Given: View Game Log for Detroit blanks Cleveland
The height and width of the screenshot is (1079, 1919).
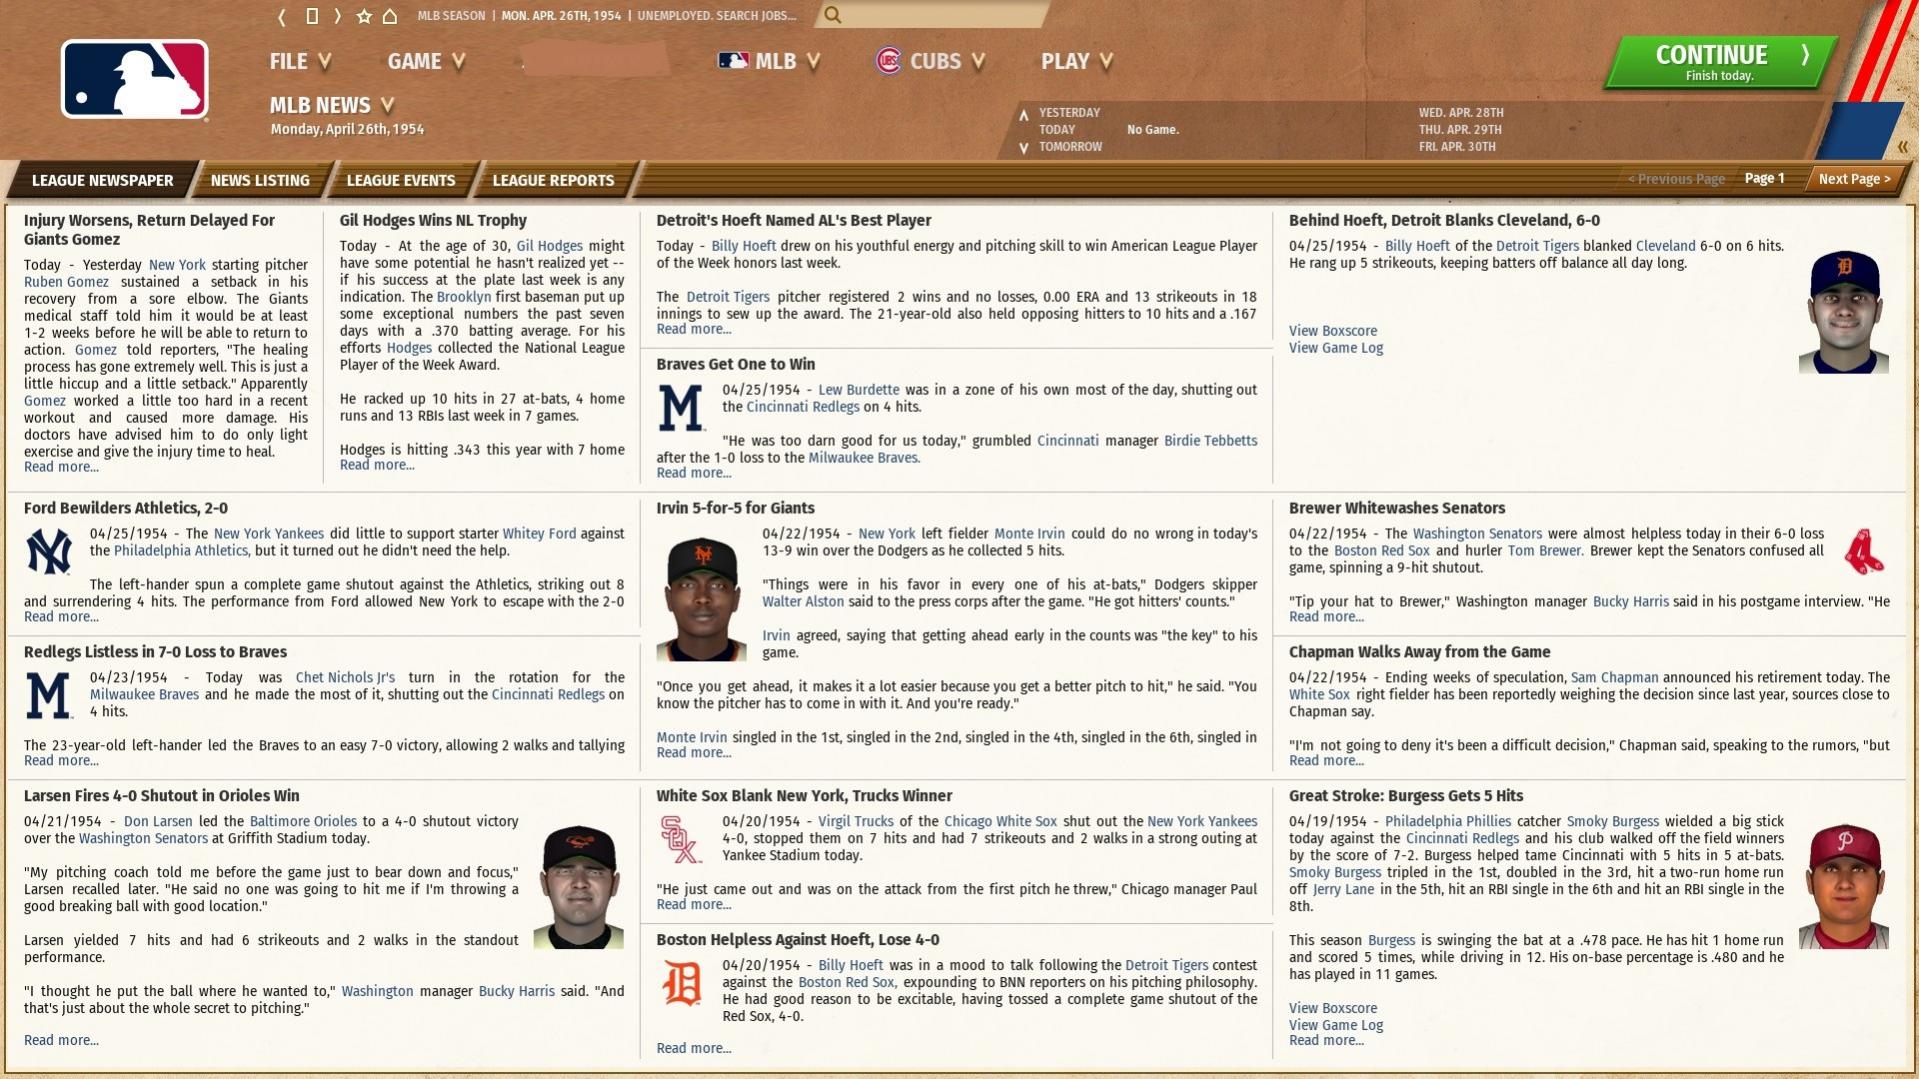Looking at the screenshot, I should [x=1335, y=348].
